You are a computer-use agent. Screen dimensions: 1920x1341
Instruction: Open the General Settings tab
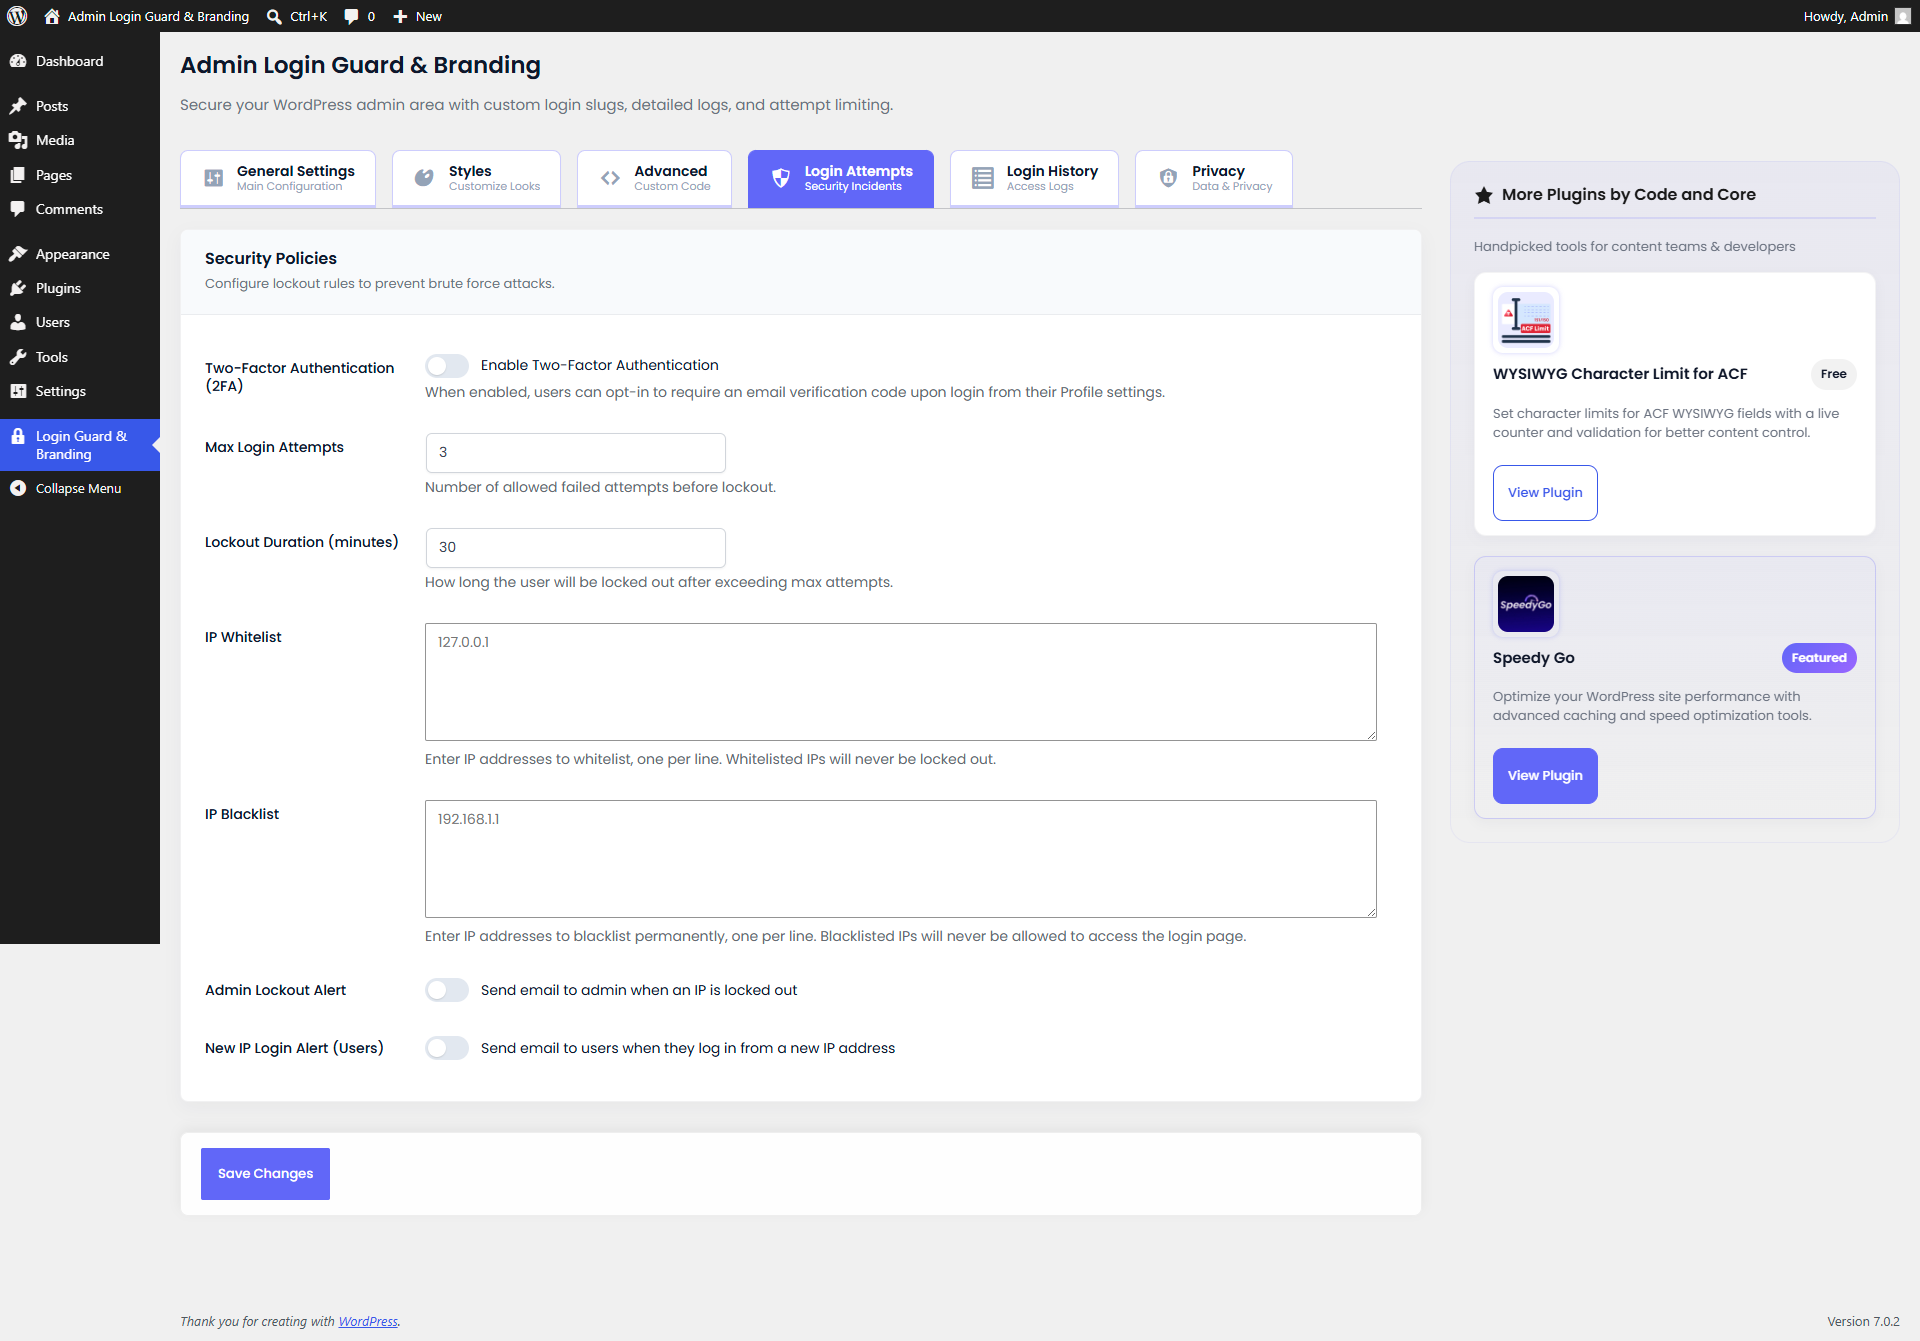point(278,178)
